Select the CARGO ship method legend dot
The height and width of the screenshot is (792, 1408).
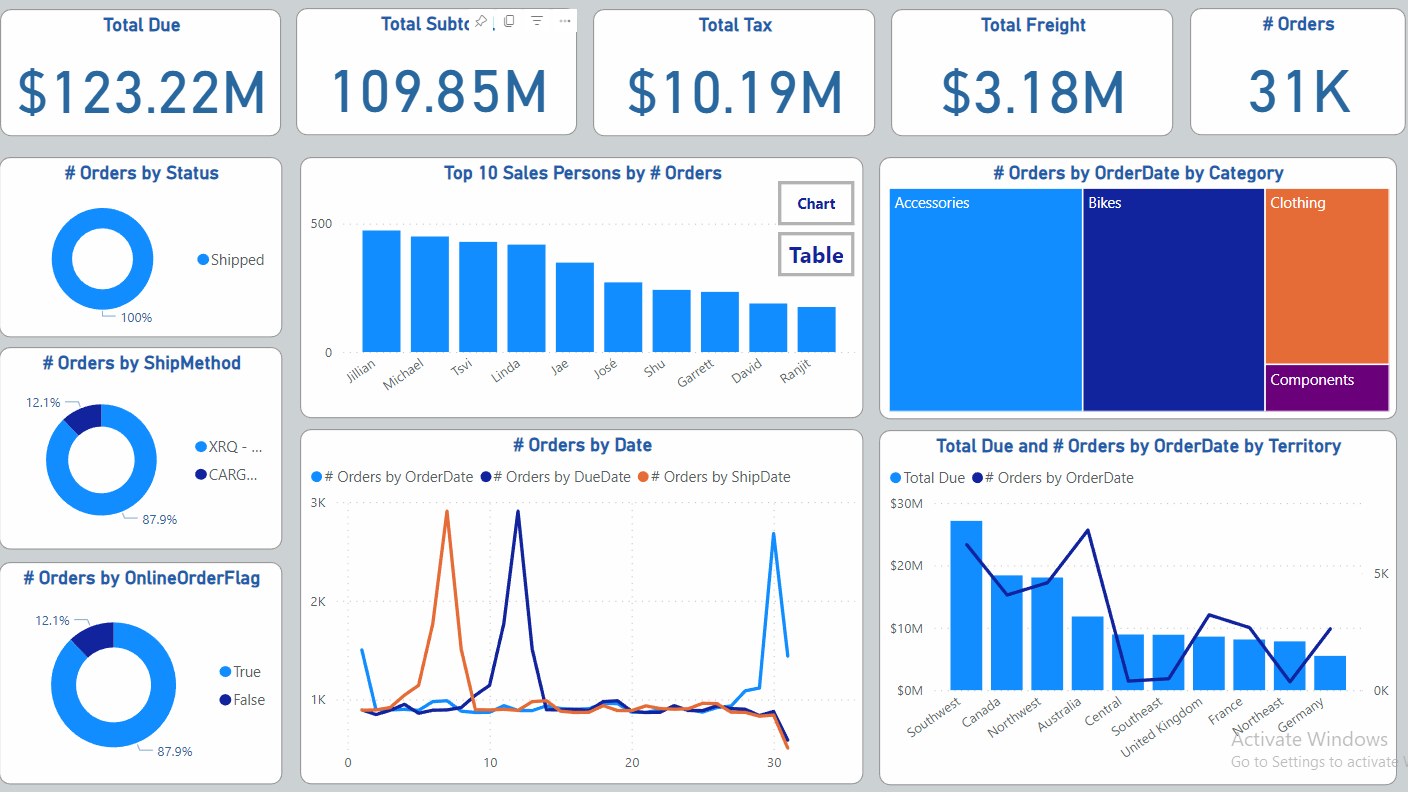coord(201,475)
